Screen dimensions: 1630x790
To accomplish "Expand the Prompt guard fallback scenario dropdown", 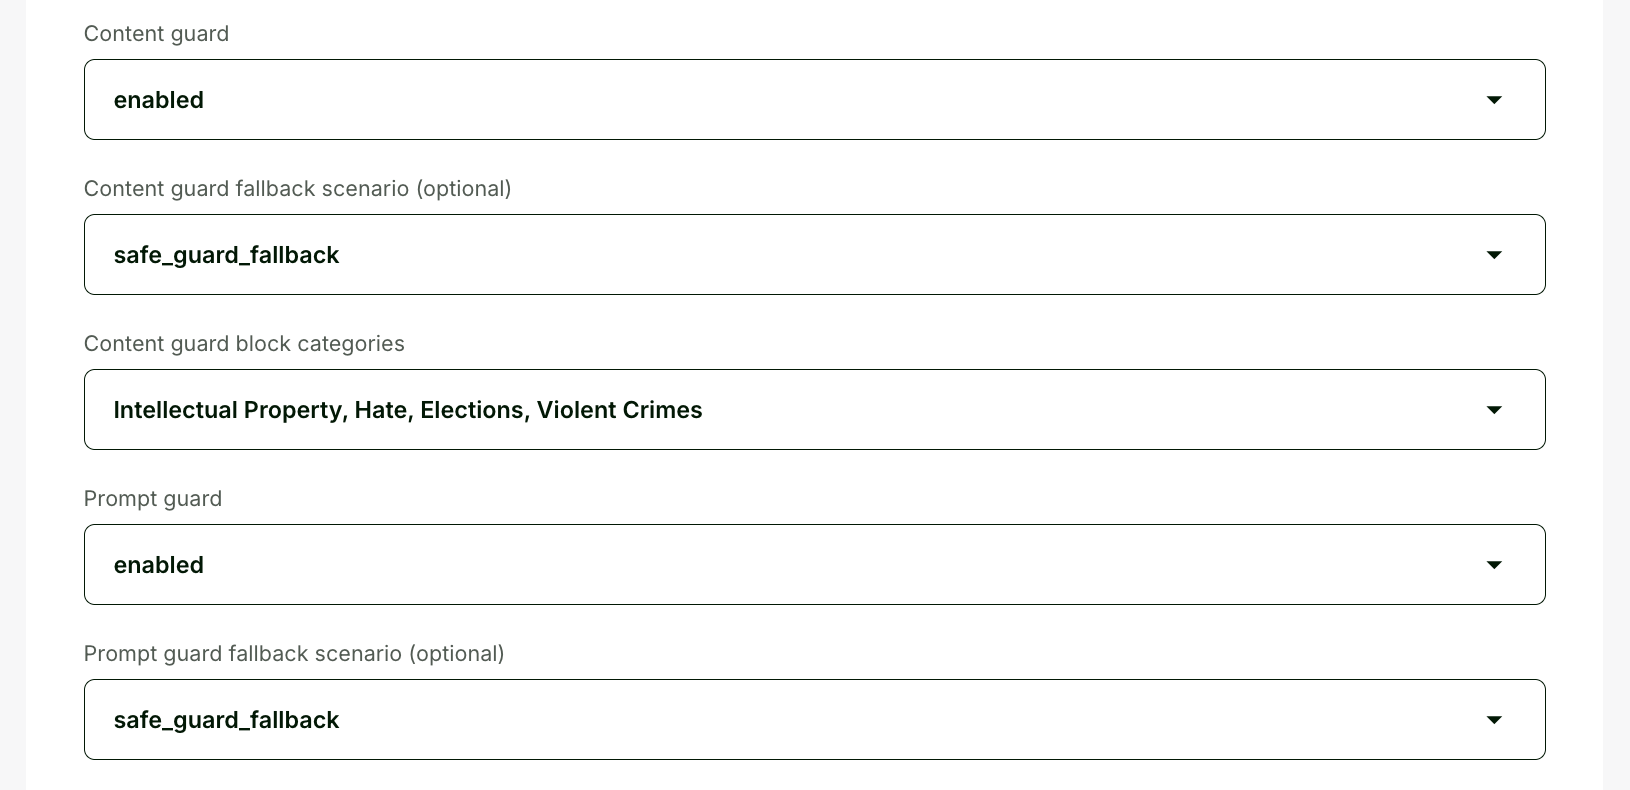I will [800, 720].
